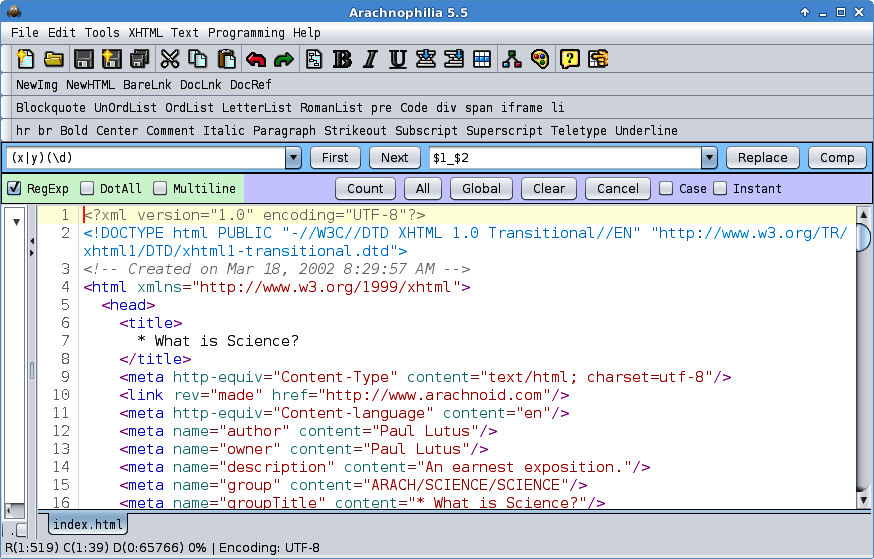The image size is (874, 559).
Task: Create a new document with the New icon
Action: tap(25, 59)
